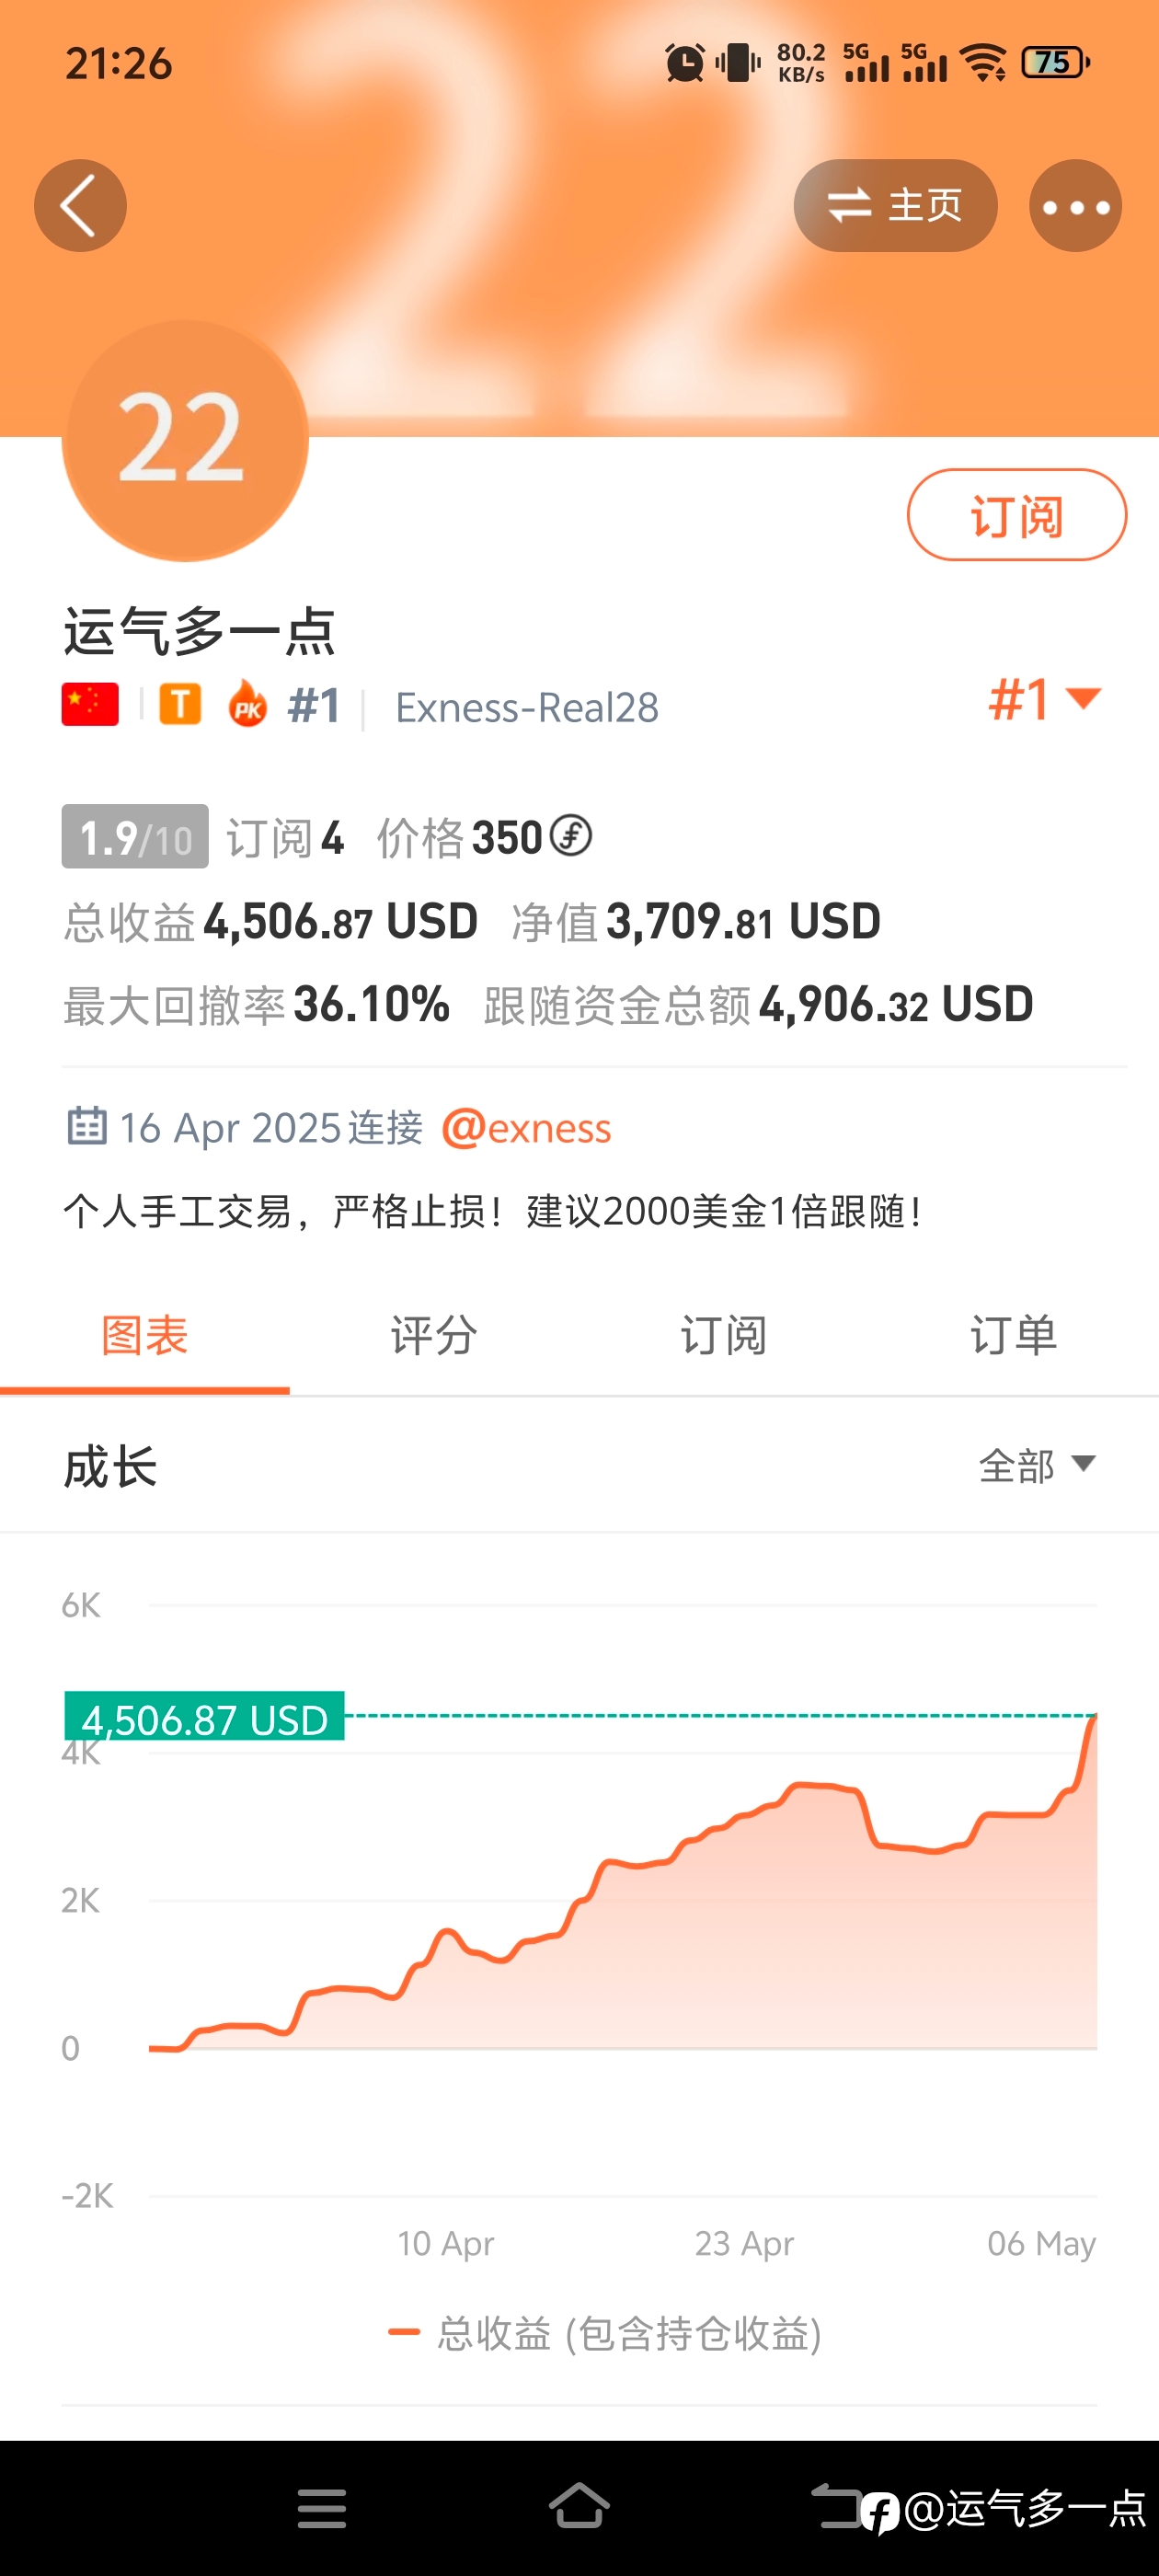Toggle the 总收益 (包含持仓收益) chart legend
Screen dimensions: 1159x2576
click(x=605, y=2333)
